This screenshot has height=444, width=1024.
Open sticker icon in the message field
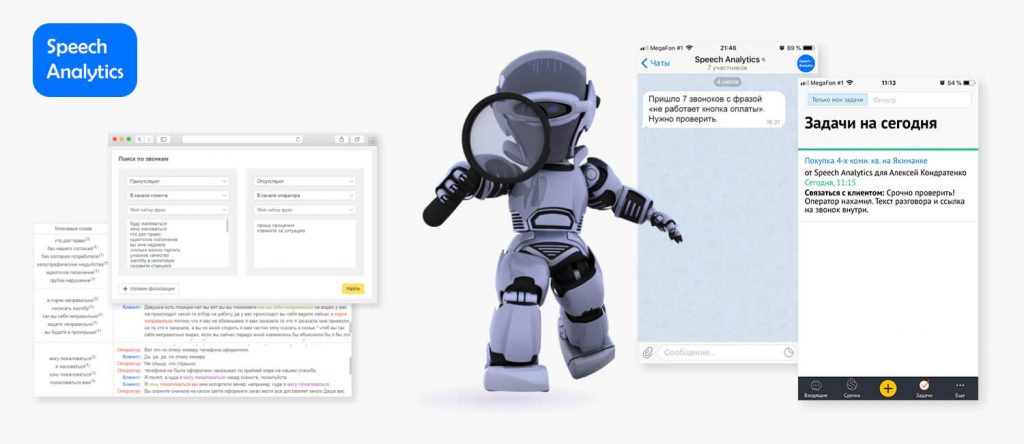coord(789,353)
